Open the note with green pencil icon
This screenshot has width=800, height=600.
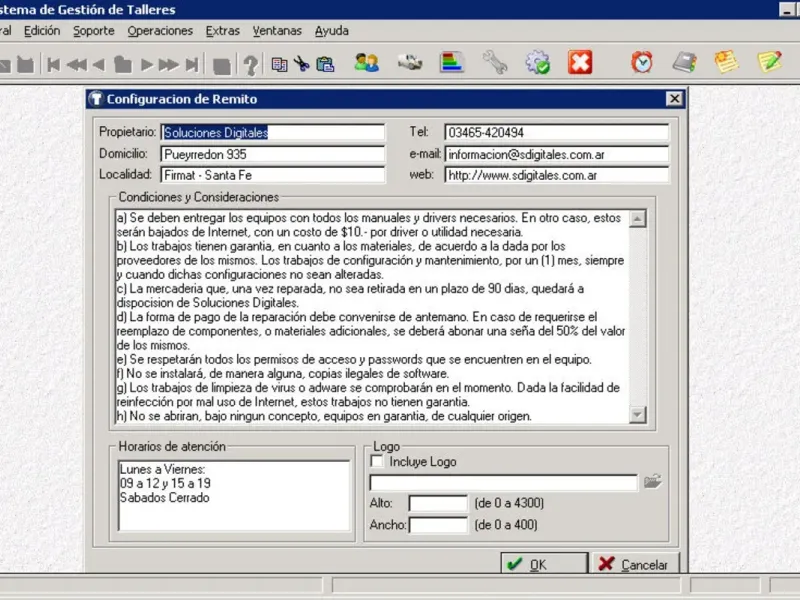point(769,62)
